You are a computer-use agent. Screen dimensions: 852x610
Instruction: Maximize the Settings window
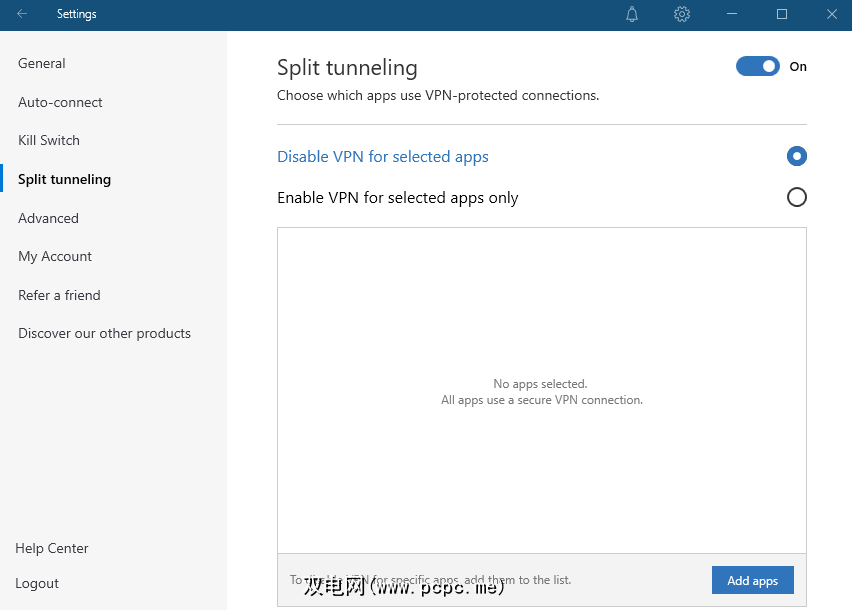[782, 14]
